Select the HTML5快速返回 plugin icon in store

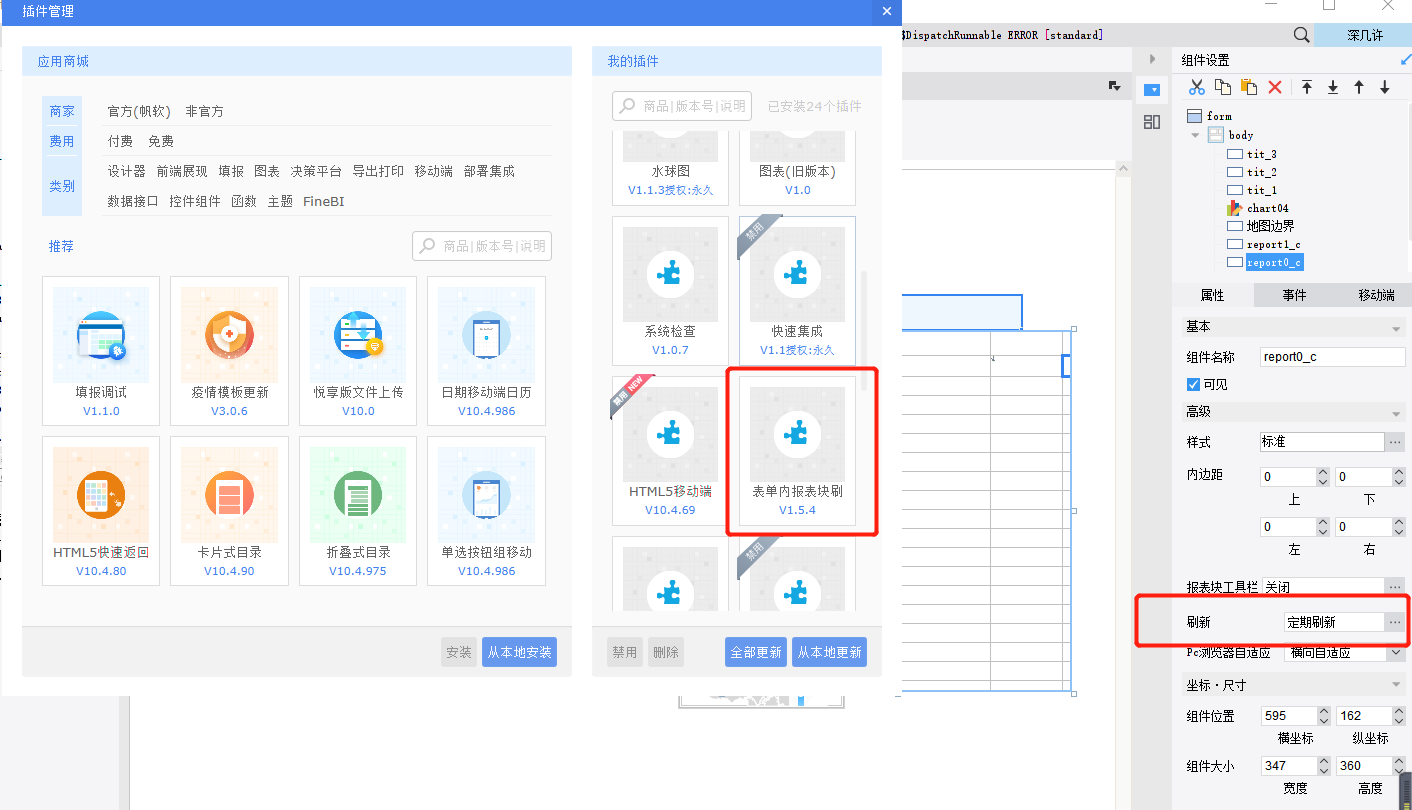[101, 495]
